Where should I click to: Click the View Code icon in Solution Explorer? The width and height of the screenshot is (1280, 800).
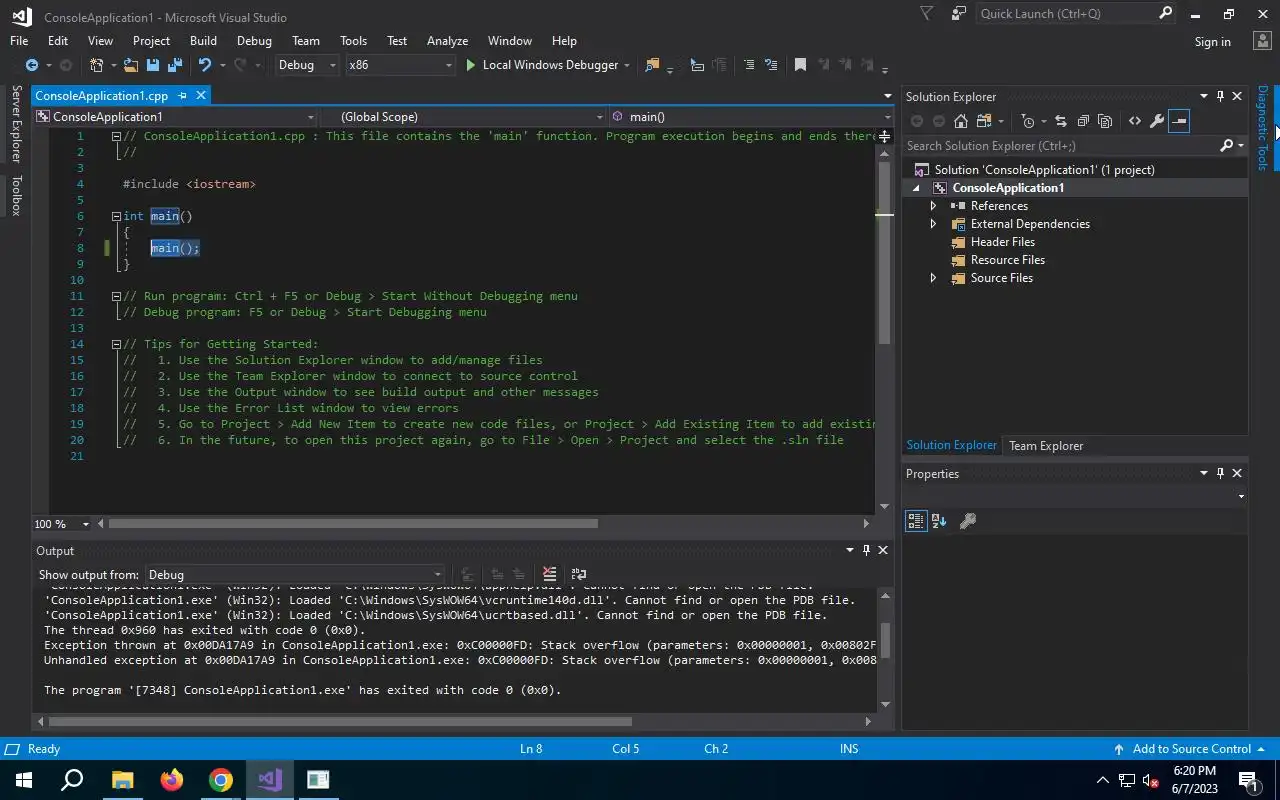click(1135, 121)
